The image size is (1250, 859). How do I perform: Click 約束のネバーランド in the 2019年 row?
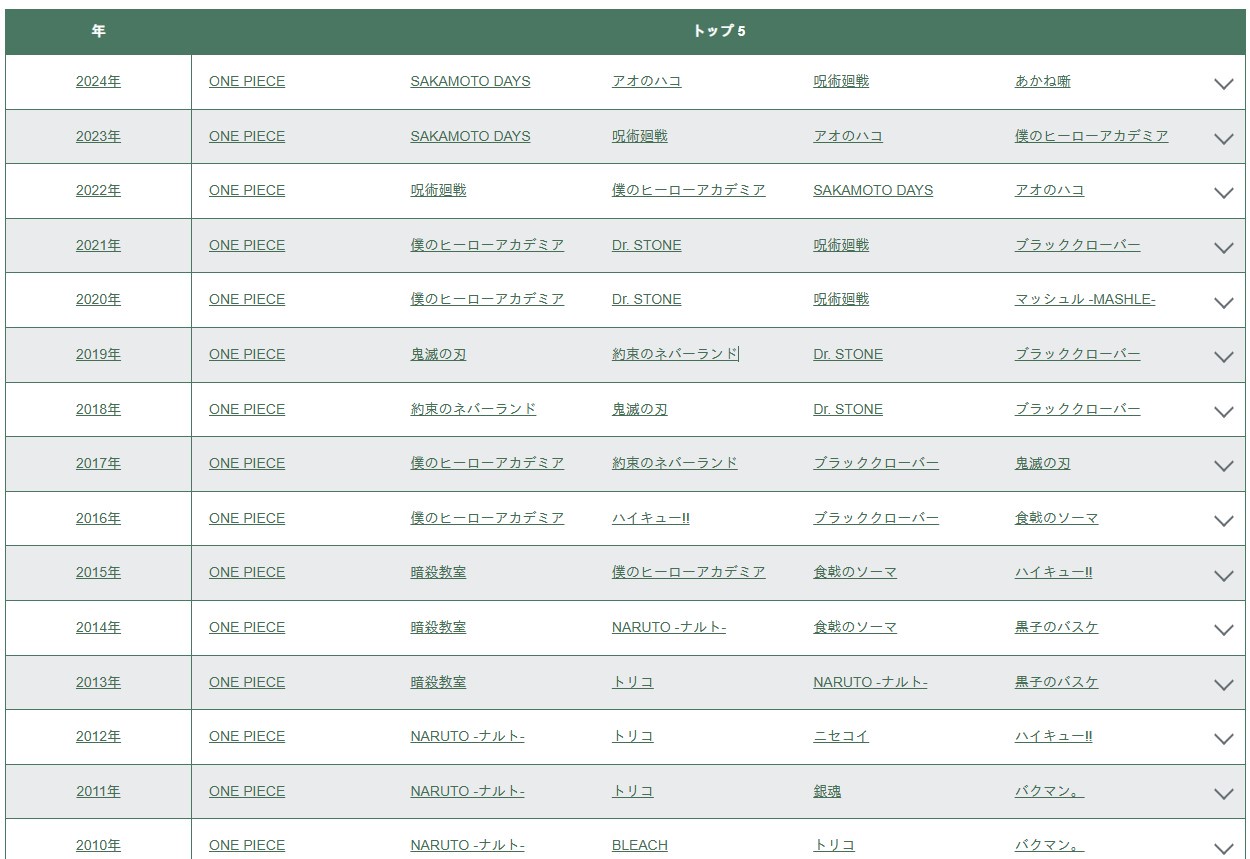pyautogui.click(x=675, y=354)
